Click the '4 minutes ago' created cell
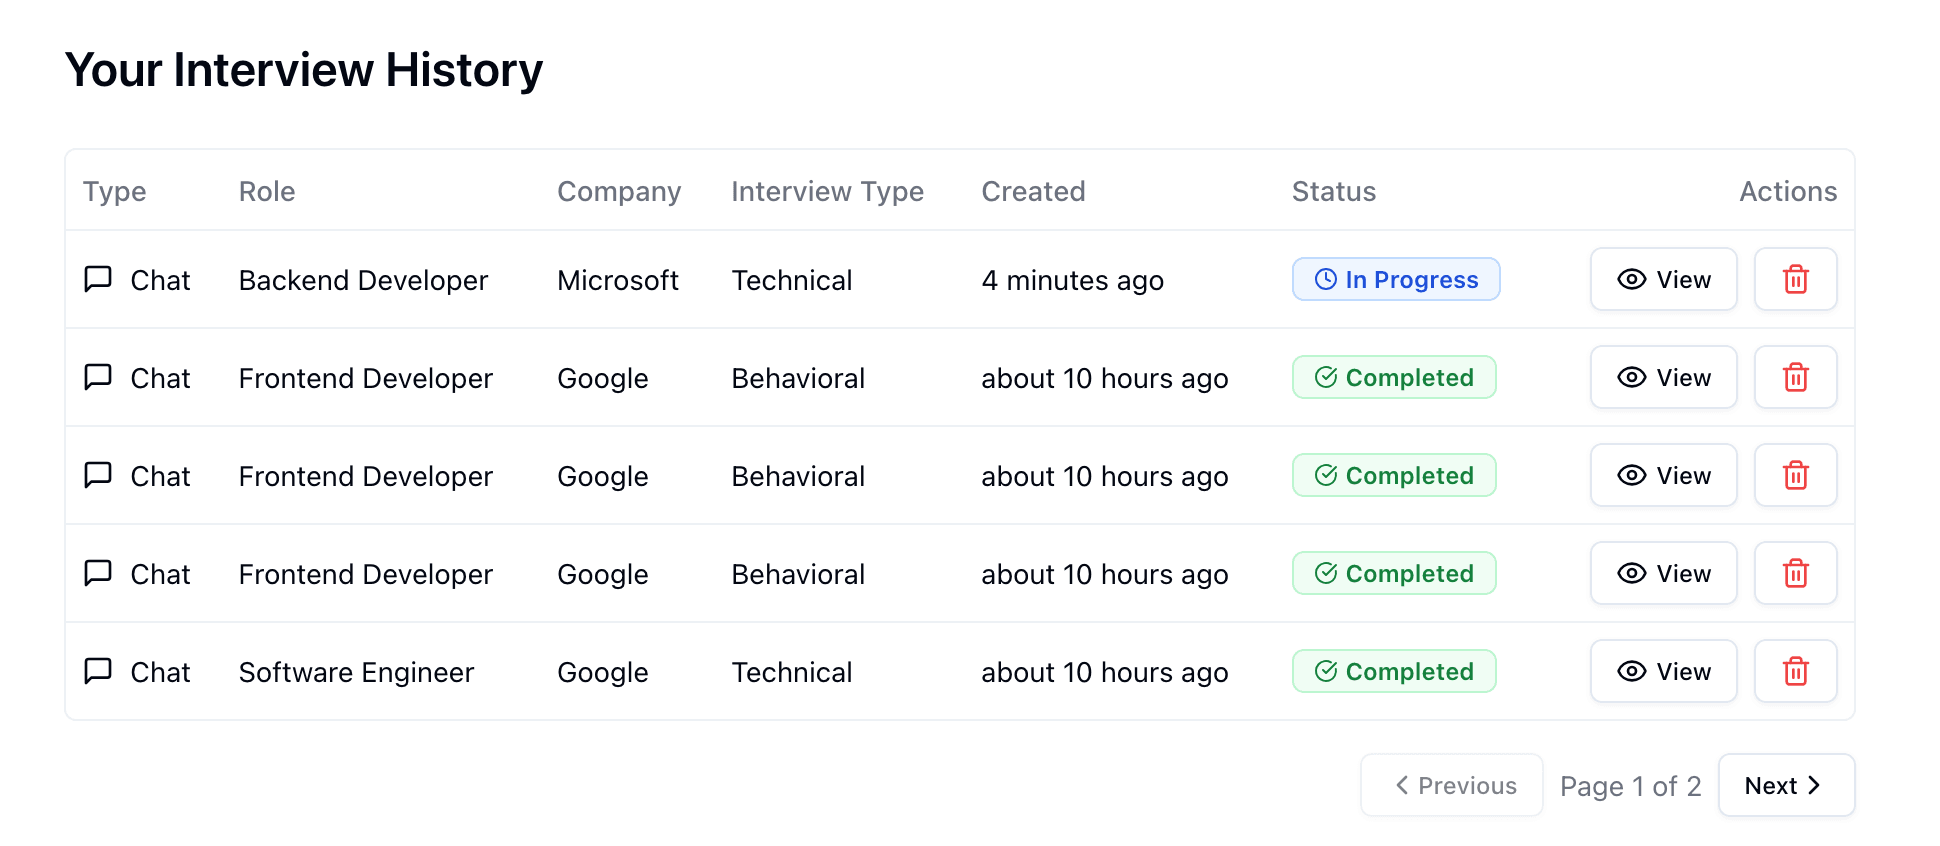 coord(1072,280)
